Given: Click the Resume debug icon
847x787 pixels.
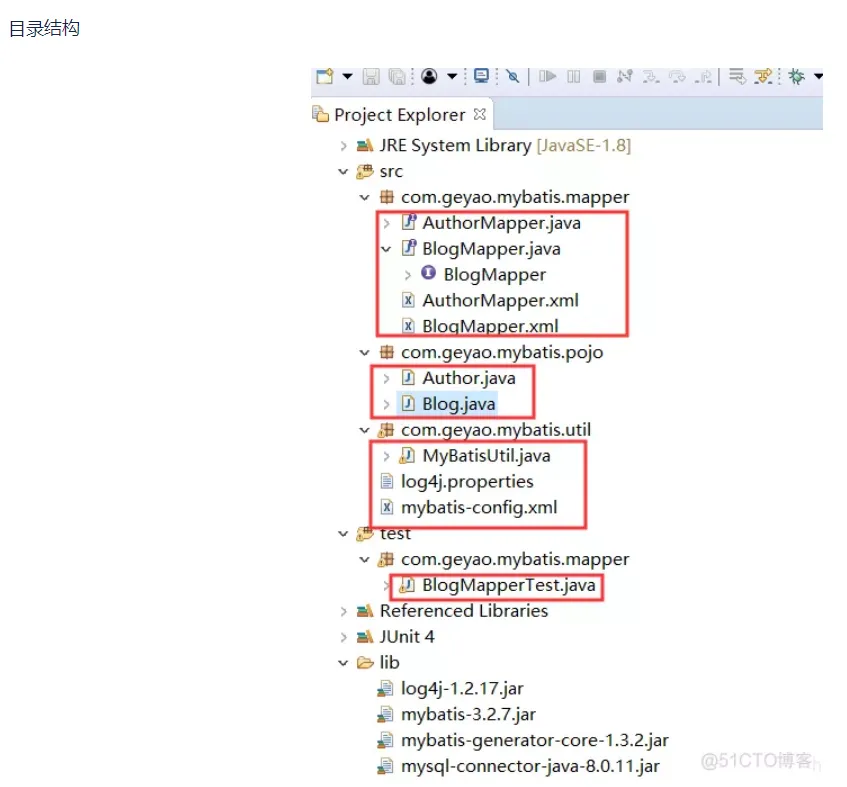Looking at the screenshot, I should tap(547, 77).
